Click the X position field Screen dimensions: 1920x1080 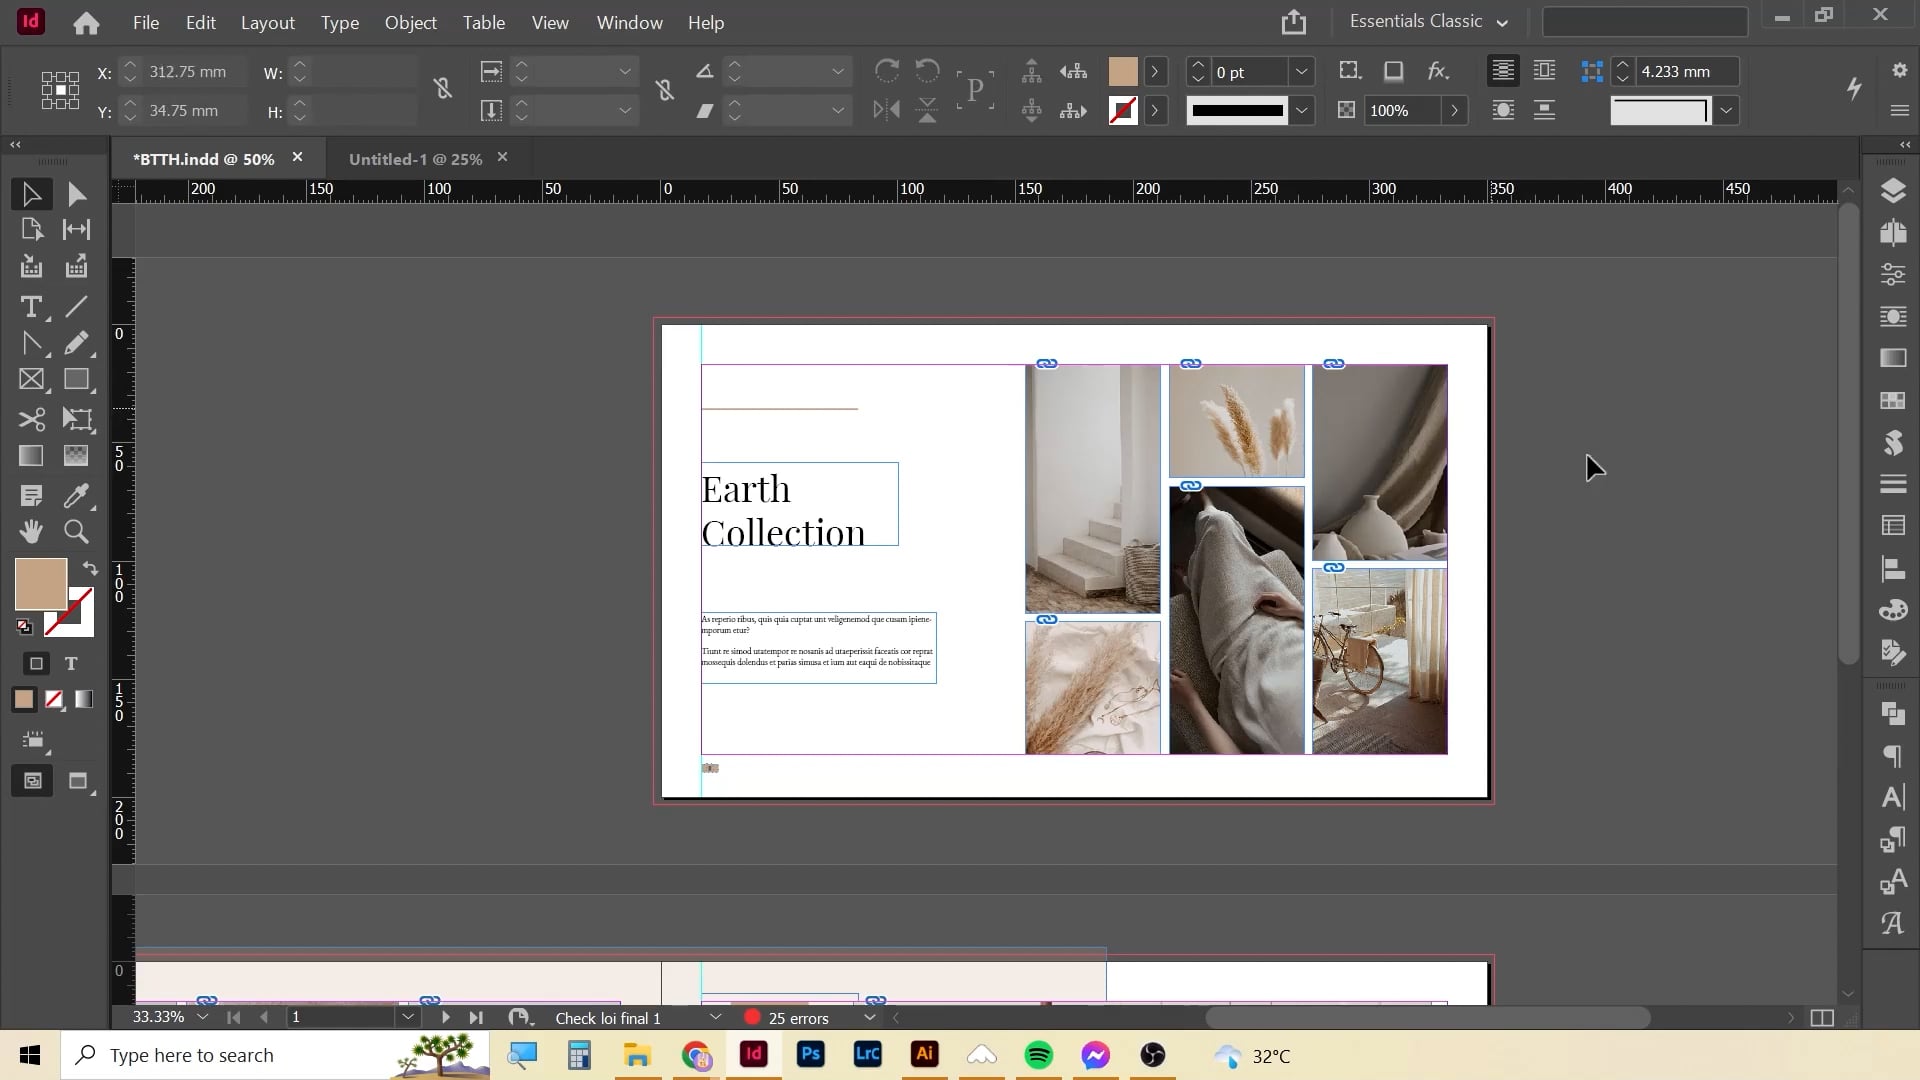pyautogui.click(x=195, y=72)
